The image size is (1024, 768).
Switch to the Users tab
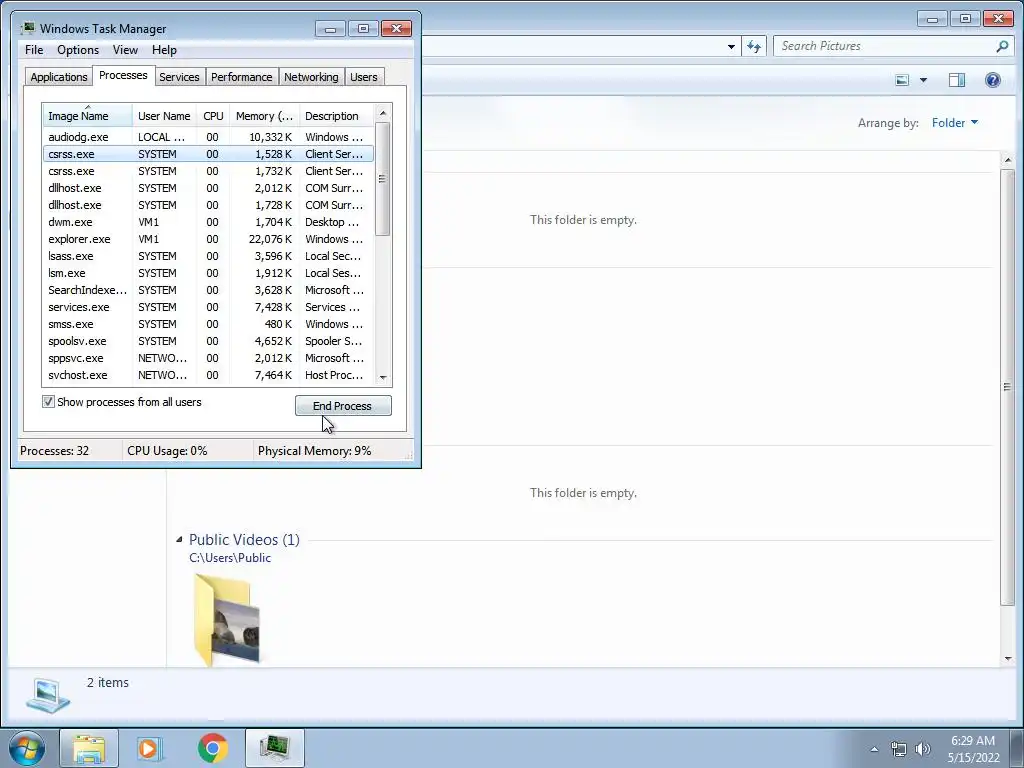pyautogui.click(x=364, y=77)
